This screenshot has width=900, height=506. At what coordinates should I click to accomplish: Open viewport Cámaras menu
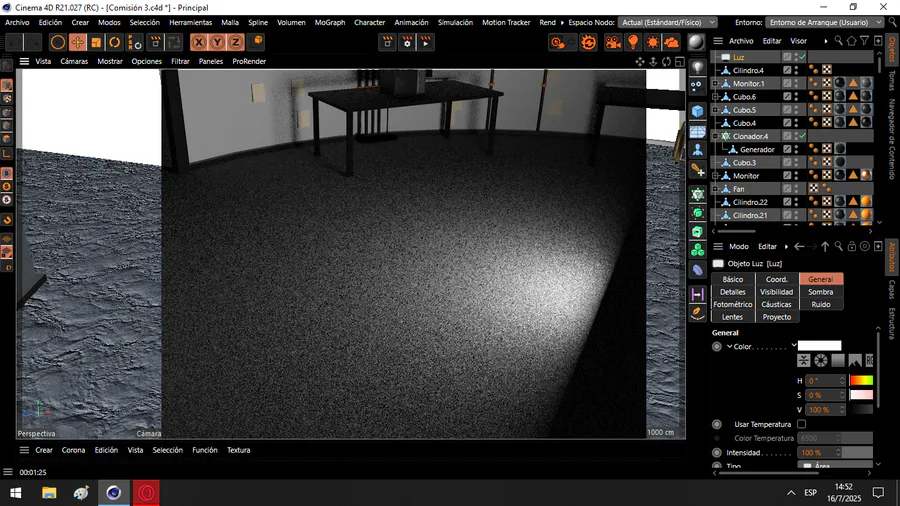click(x=74, y=61)
